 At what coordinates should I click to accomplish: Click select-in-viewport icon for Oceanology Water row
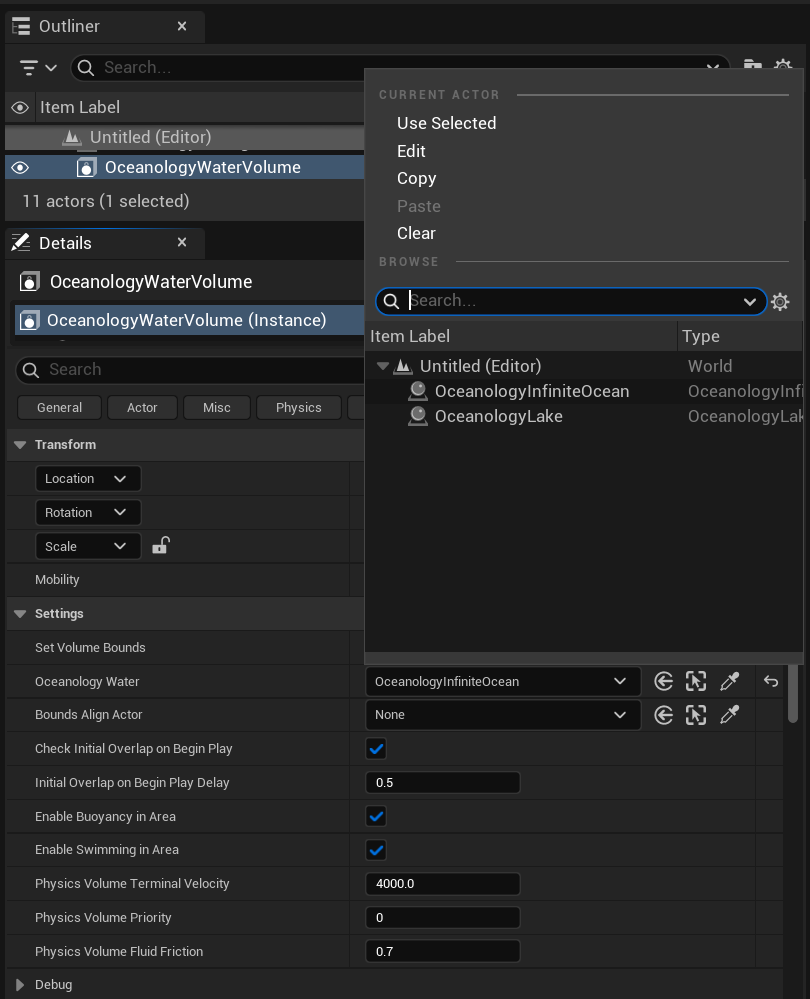(696, 681)
